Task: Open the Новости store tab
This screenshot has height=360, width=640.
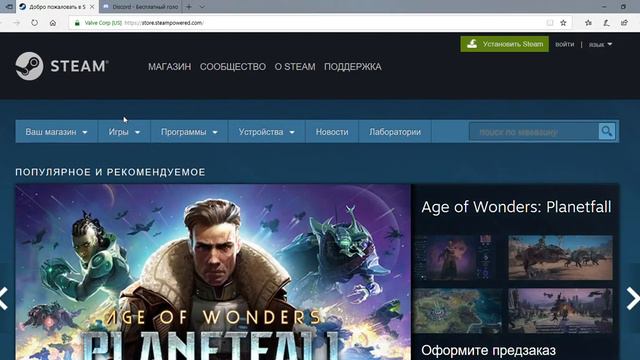Action: (332, 132)
